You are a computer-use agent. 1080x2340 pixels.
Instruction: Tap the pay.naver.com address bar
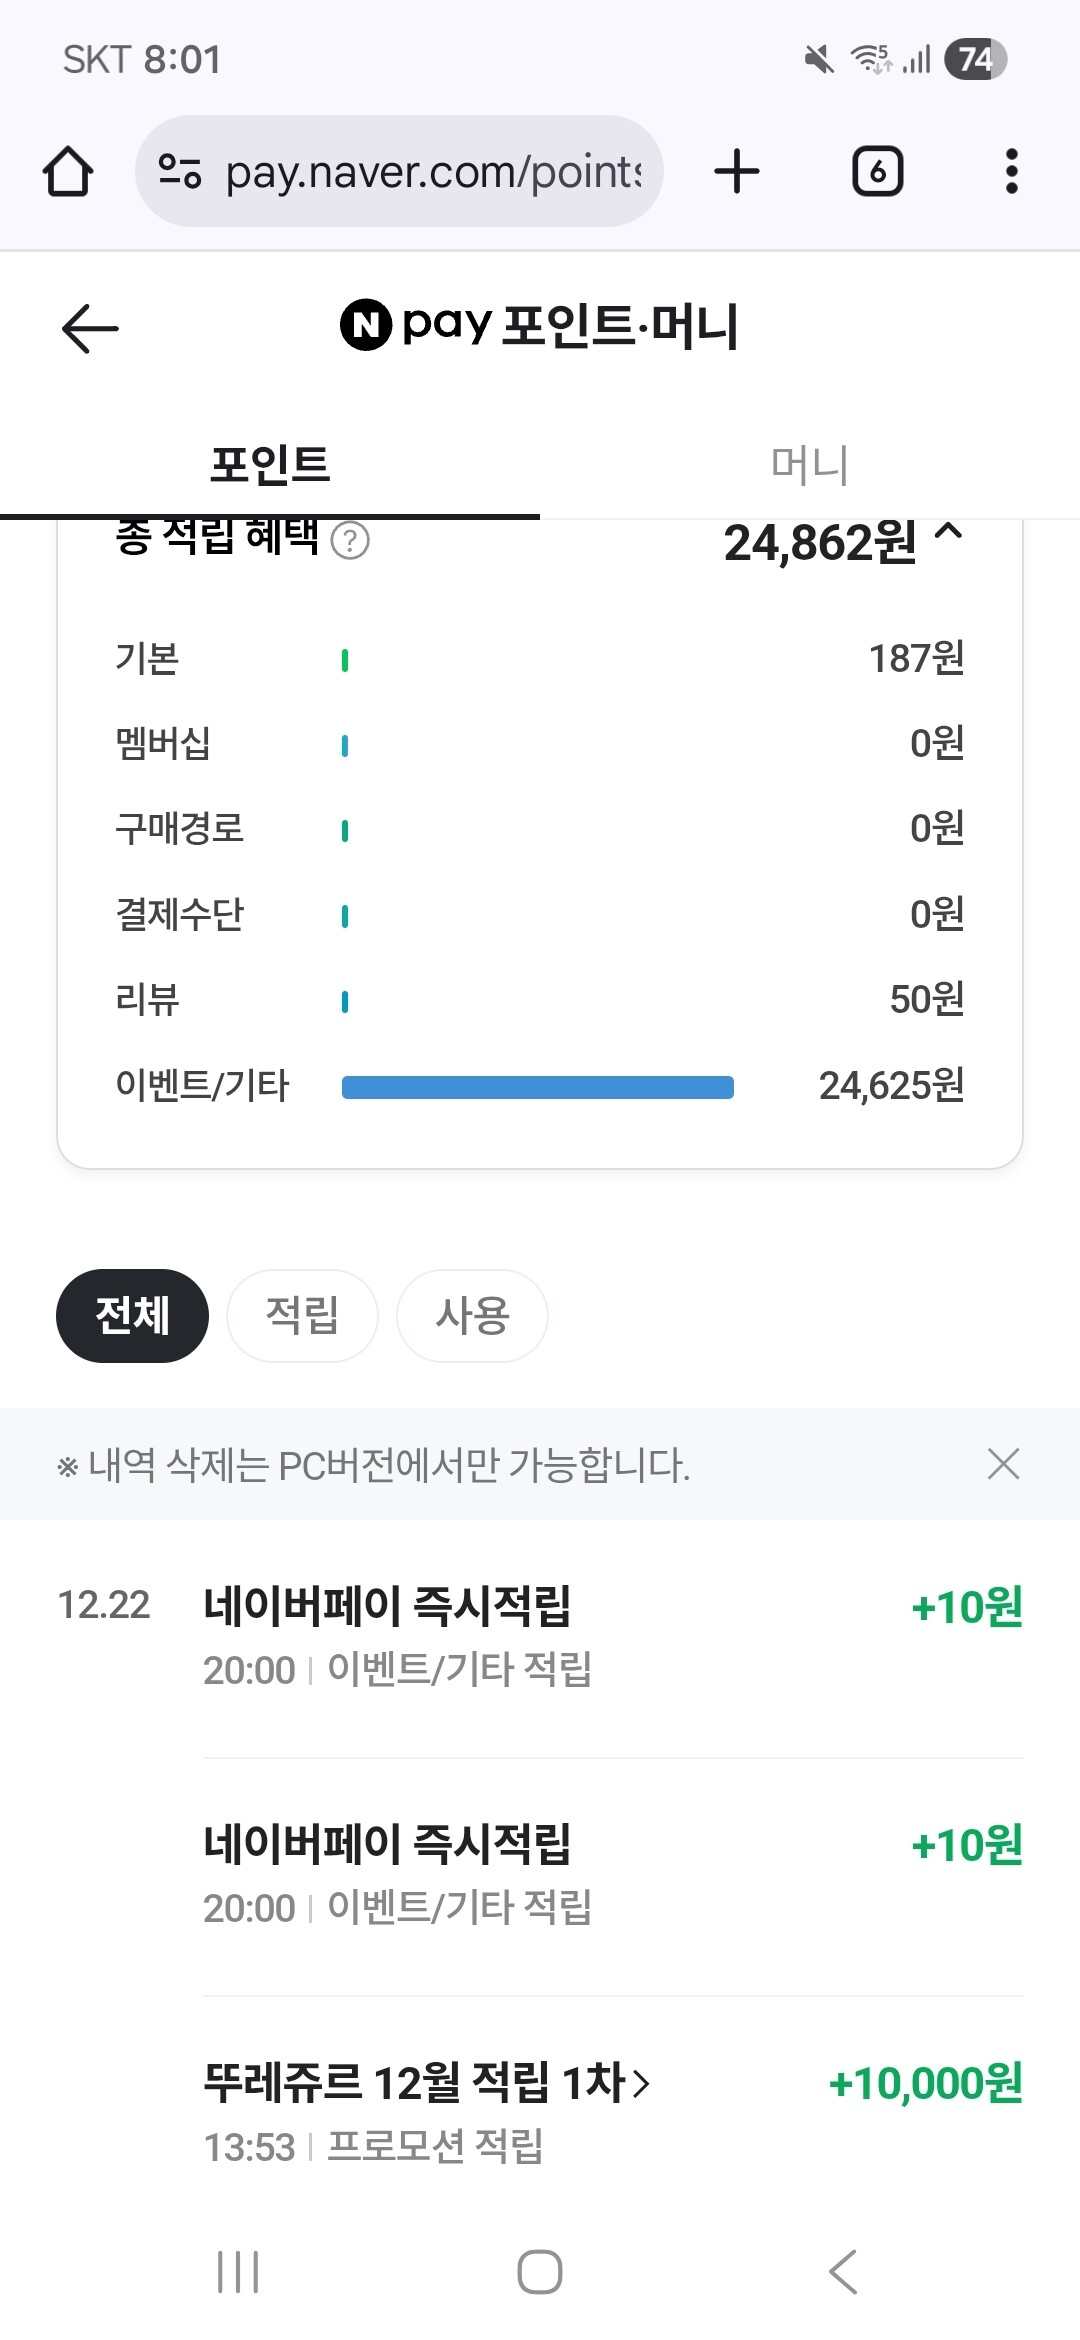pos(430,171)
